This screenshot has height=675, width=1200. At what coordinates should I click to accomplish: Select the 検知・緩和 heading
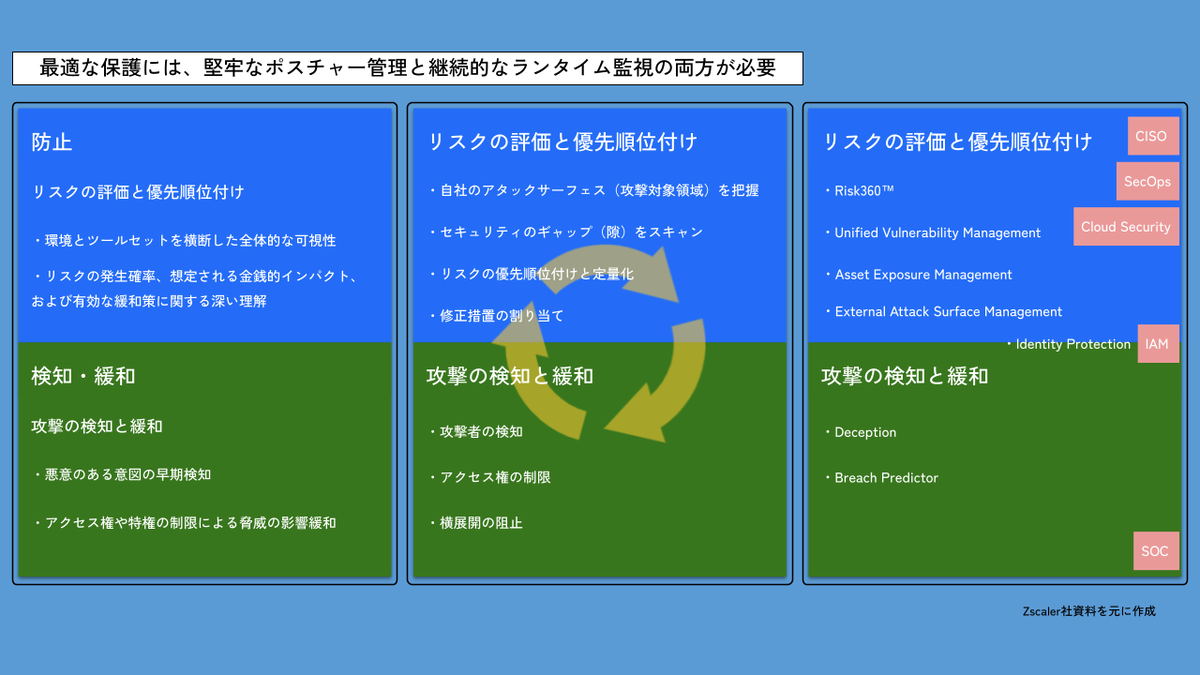click(x=83, y=376)
